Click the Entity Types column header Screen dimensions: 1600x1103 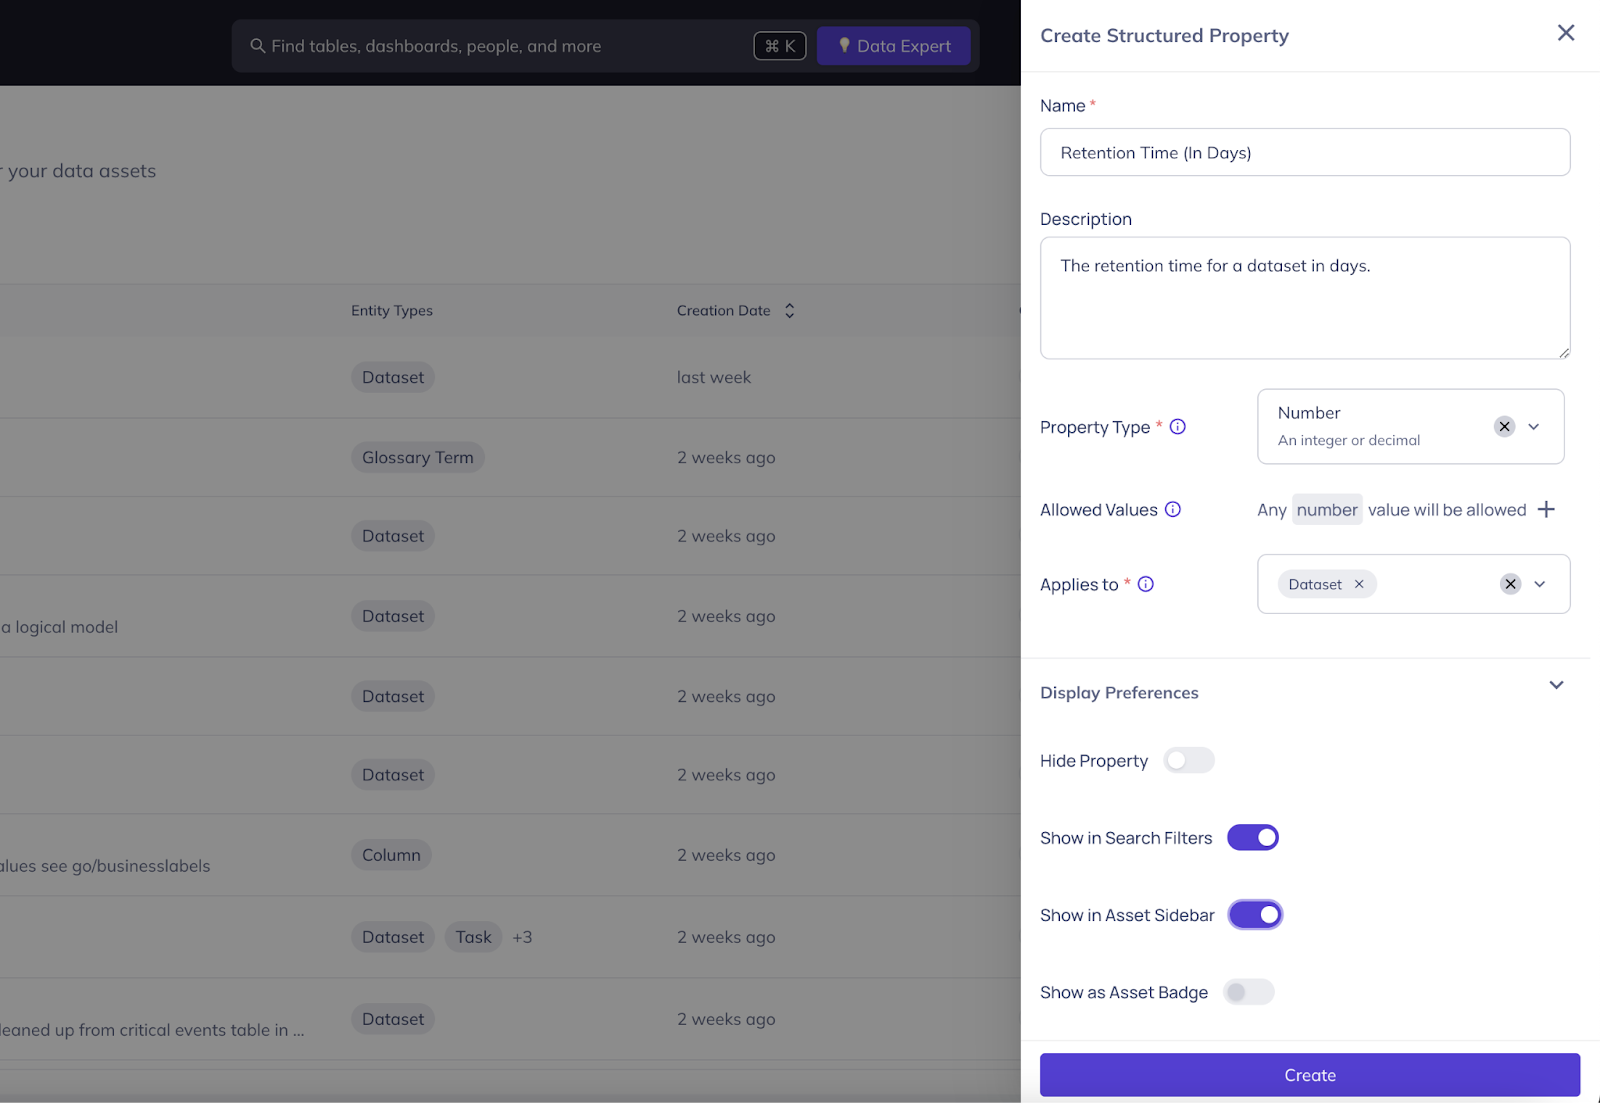tap(392, 311)
